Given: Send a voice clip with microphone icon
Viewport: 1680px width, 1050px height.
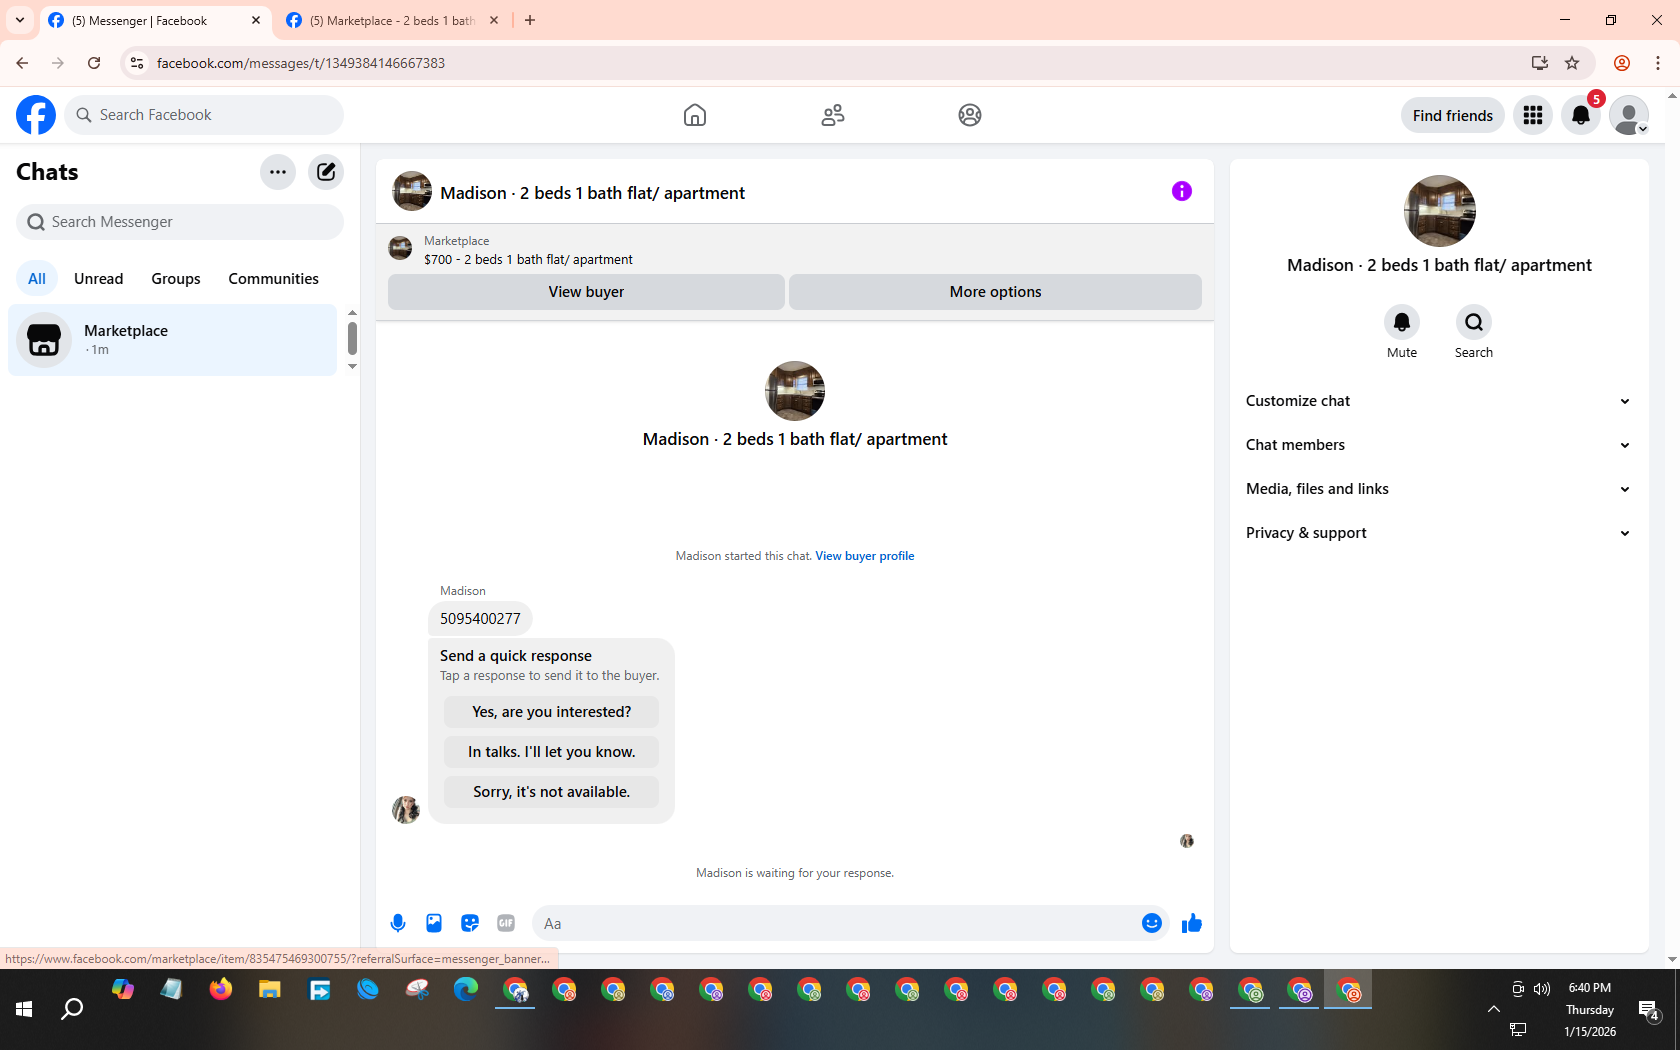Looking at the screenshot, I should pos(398,923).
